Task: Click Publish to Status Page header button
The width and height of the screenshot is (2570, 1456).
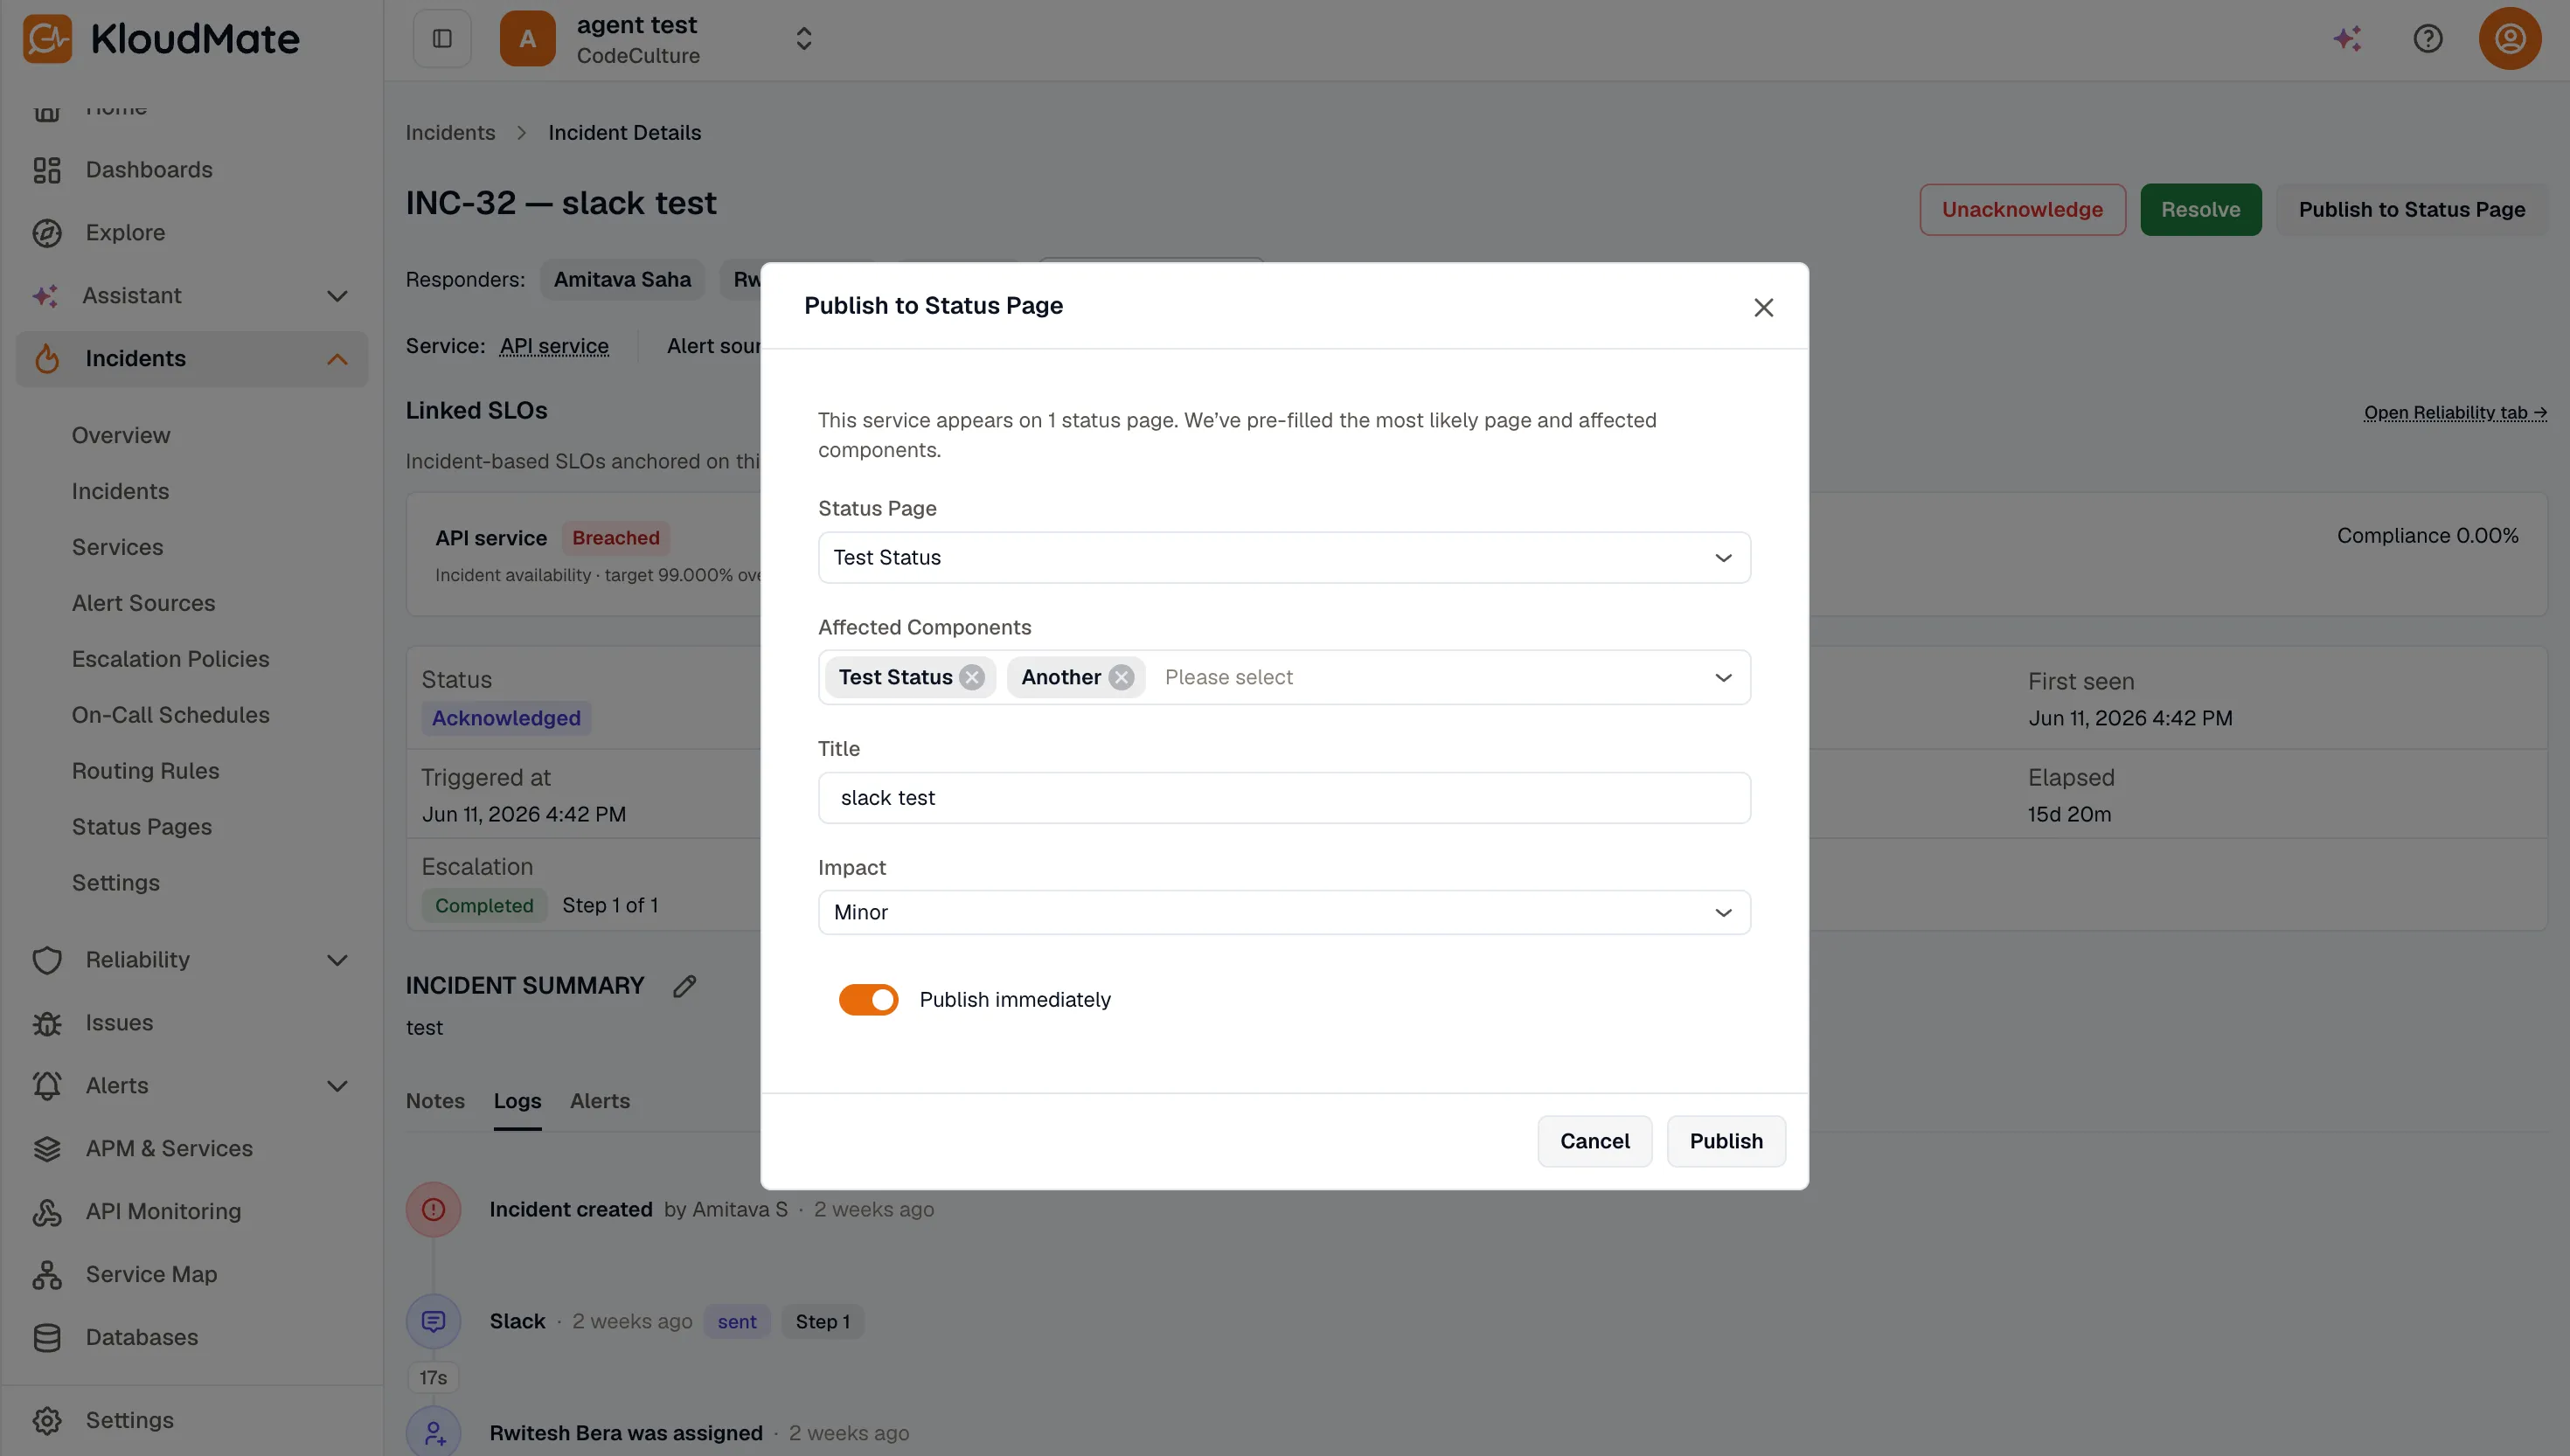Action: (2411, 210)
